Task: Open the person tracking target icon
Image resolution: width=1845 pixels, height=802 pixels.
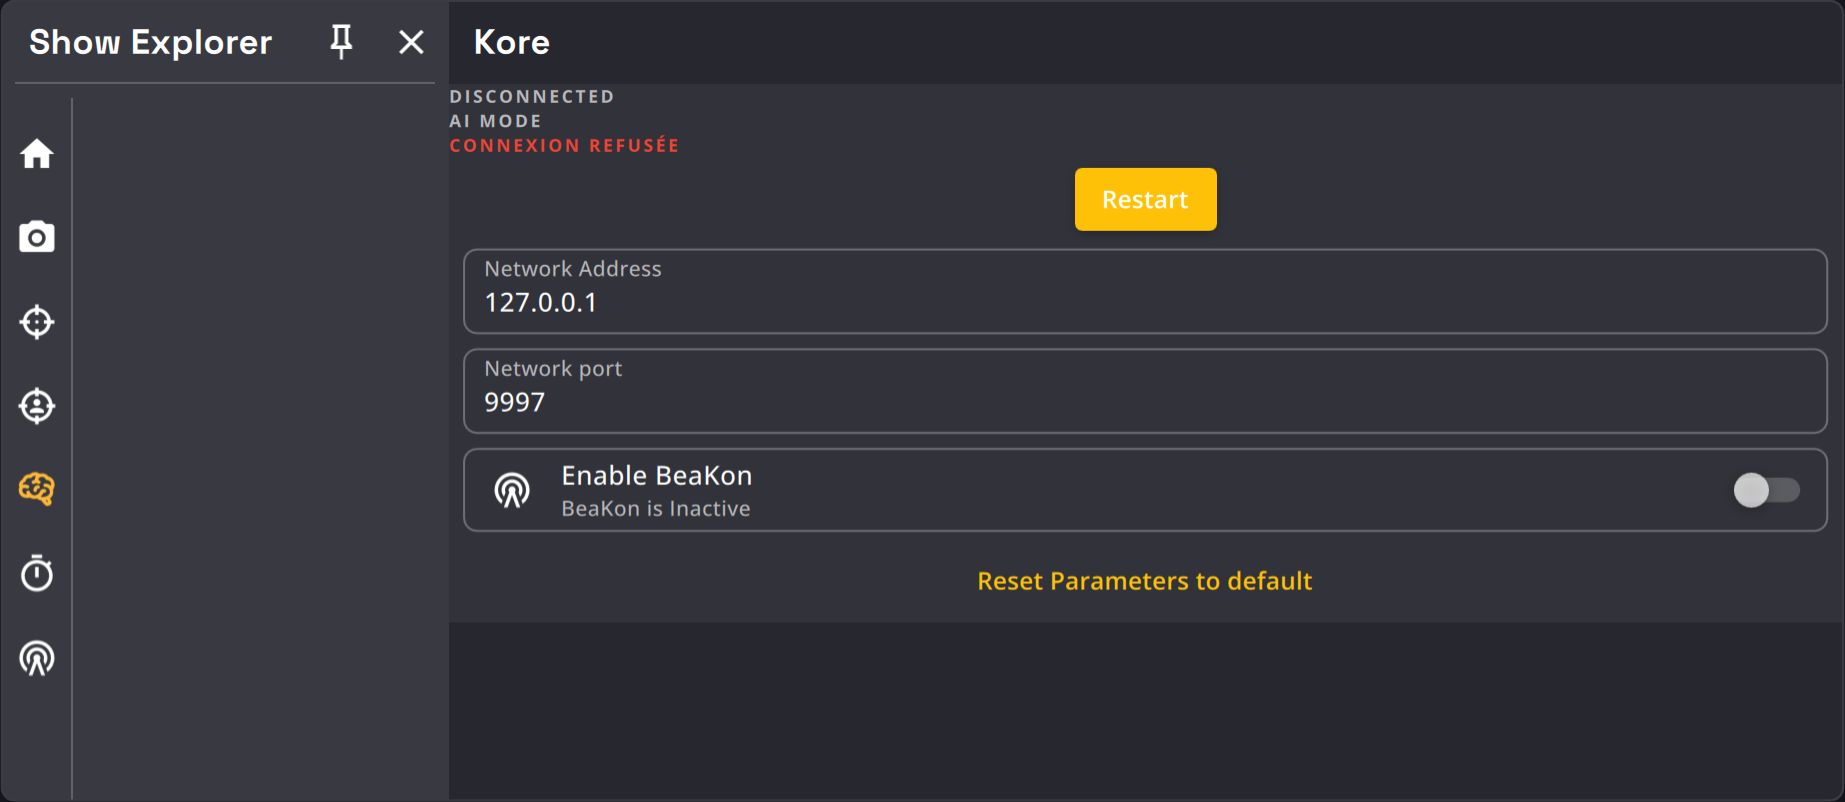Action: (37, 406)
